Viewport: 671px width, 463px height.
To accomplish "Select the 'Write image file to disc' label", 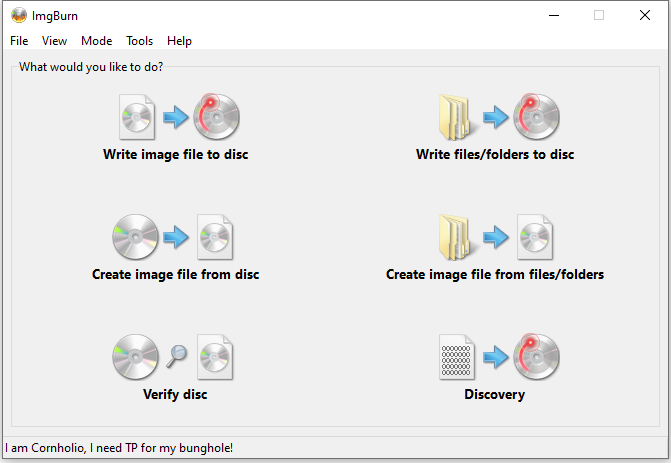I will click(x=176, y=155).
